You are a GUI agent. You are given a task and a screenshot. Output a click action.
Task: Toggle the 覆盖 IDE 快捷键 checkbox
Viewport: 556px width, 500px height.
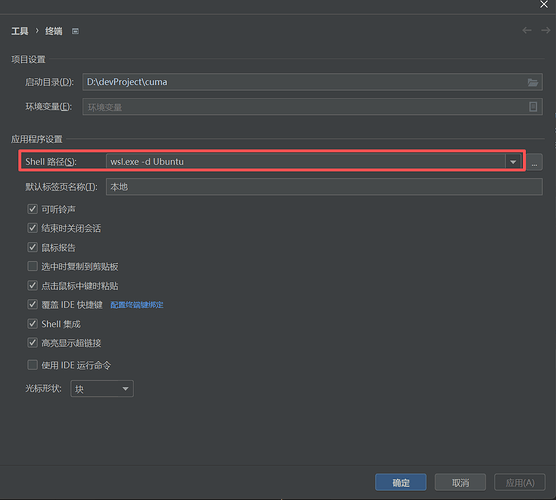click(x=32, y=304)
